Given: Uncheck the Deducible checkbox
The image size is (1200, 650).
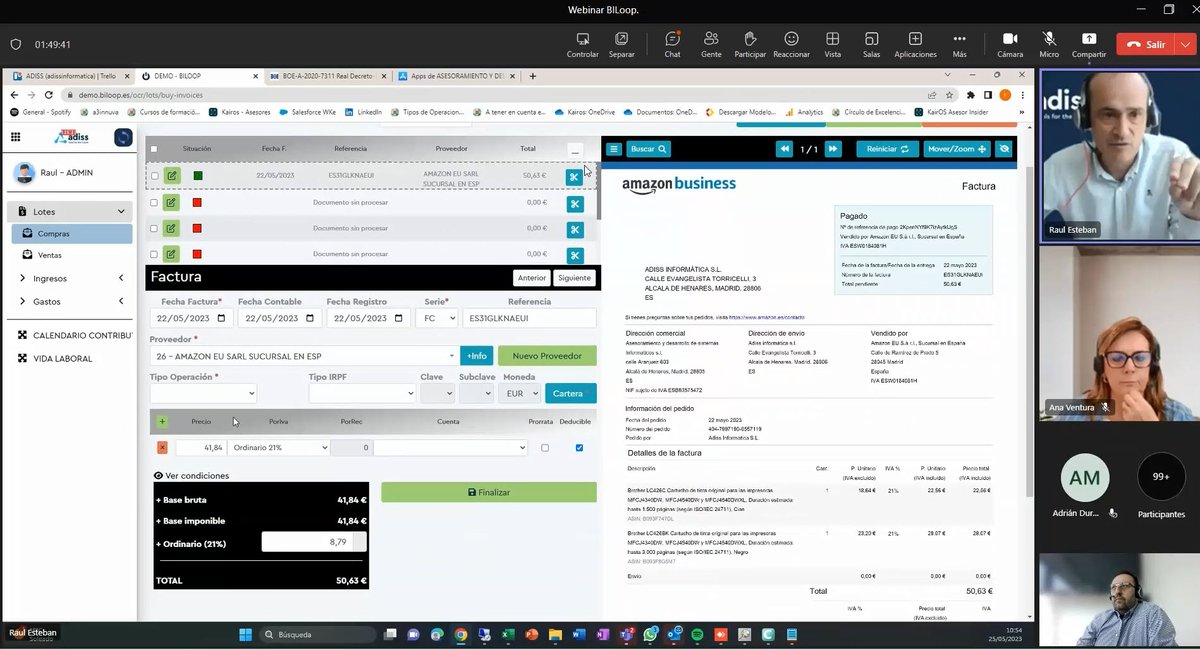Looking at the screenshot, I should tap(580, 448).
